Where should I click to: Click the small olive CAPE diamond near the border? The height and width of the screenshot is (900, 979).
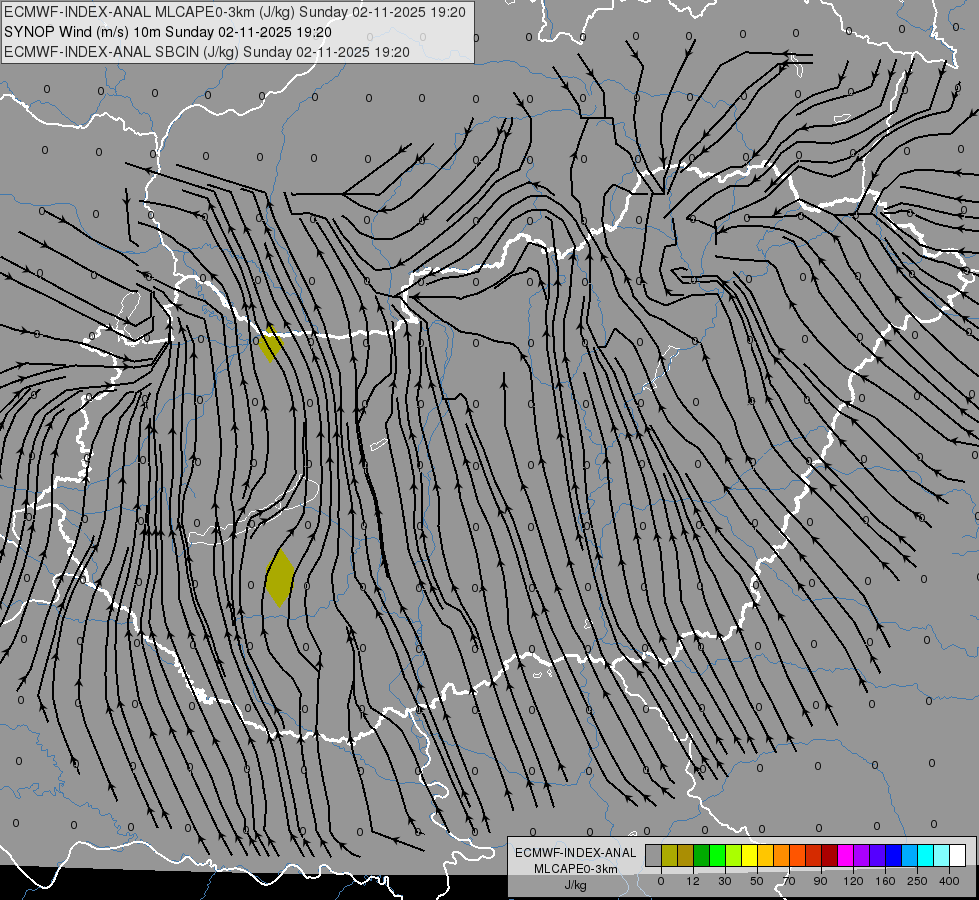[270, 344]
